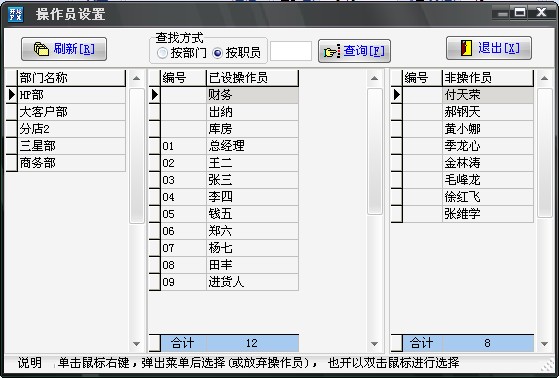The width and height of the screenshot is (559, 378).
Task: Select the 按部门 radio option
Action: point(182,53)
